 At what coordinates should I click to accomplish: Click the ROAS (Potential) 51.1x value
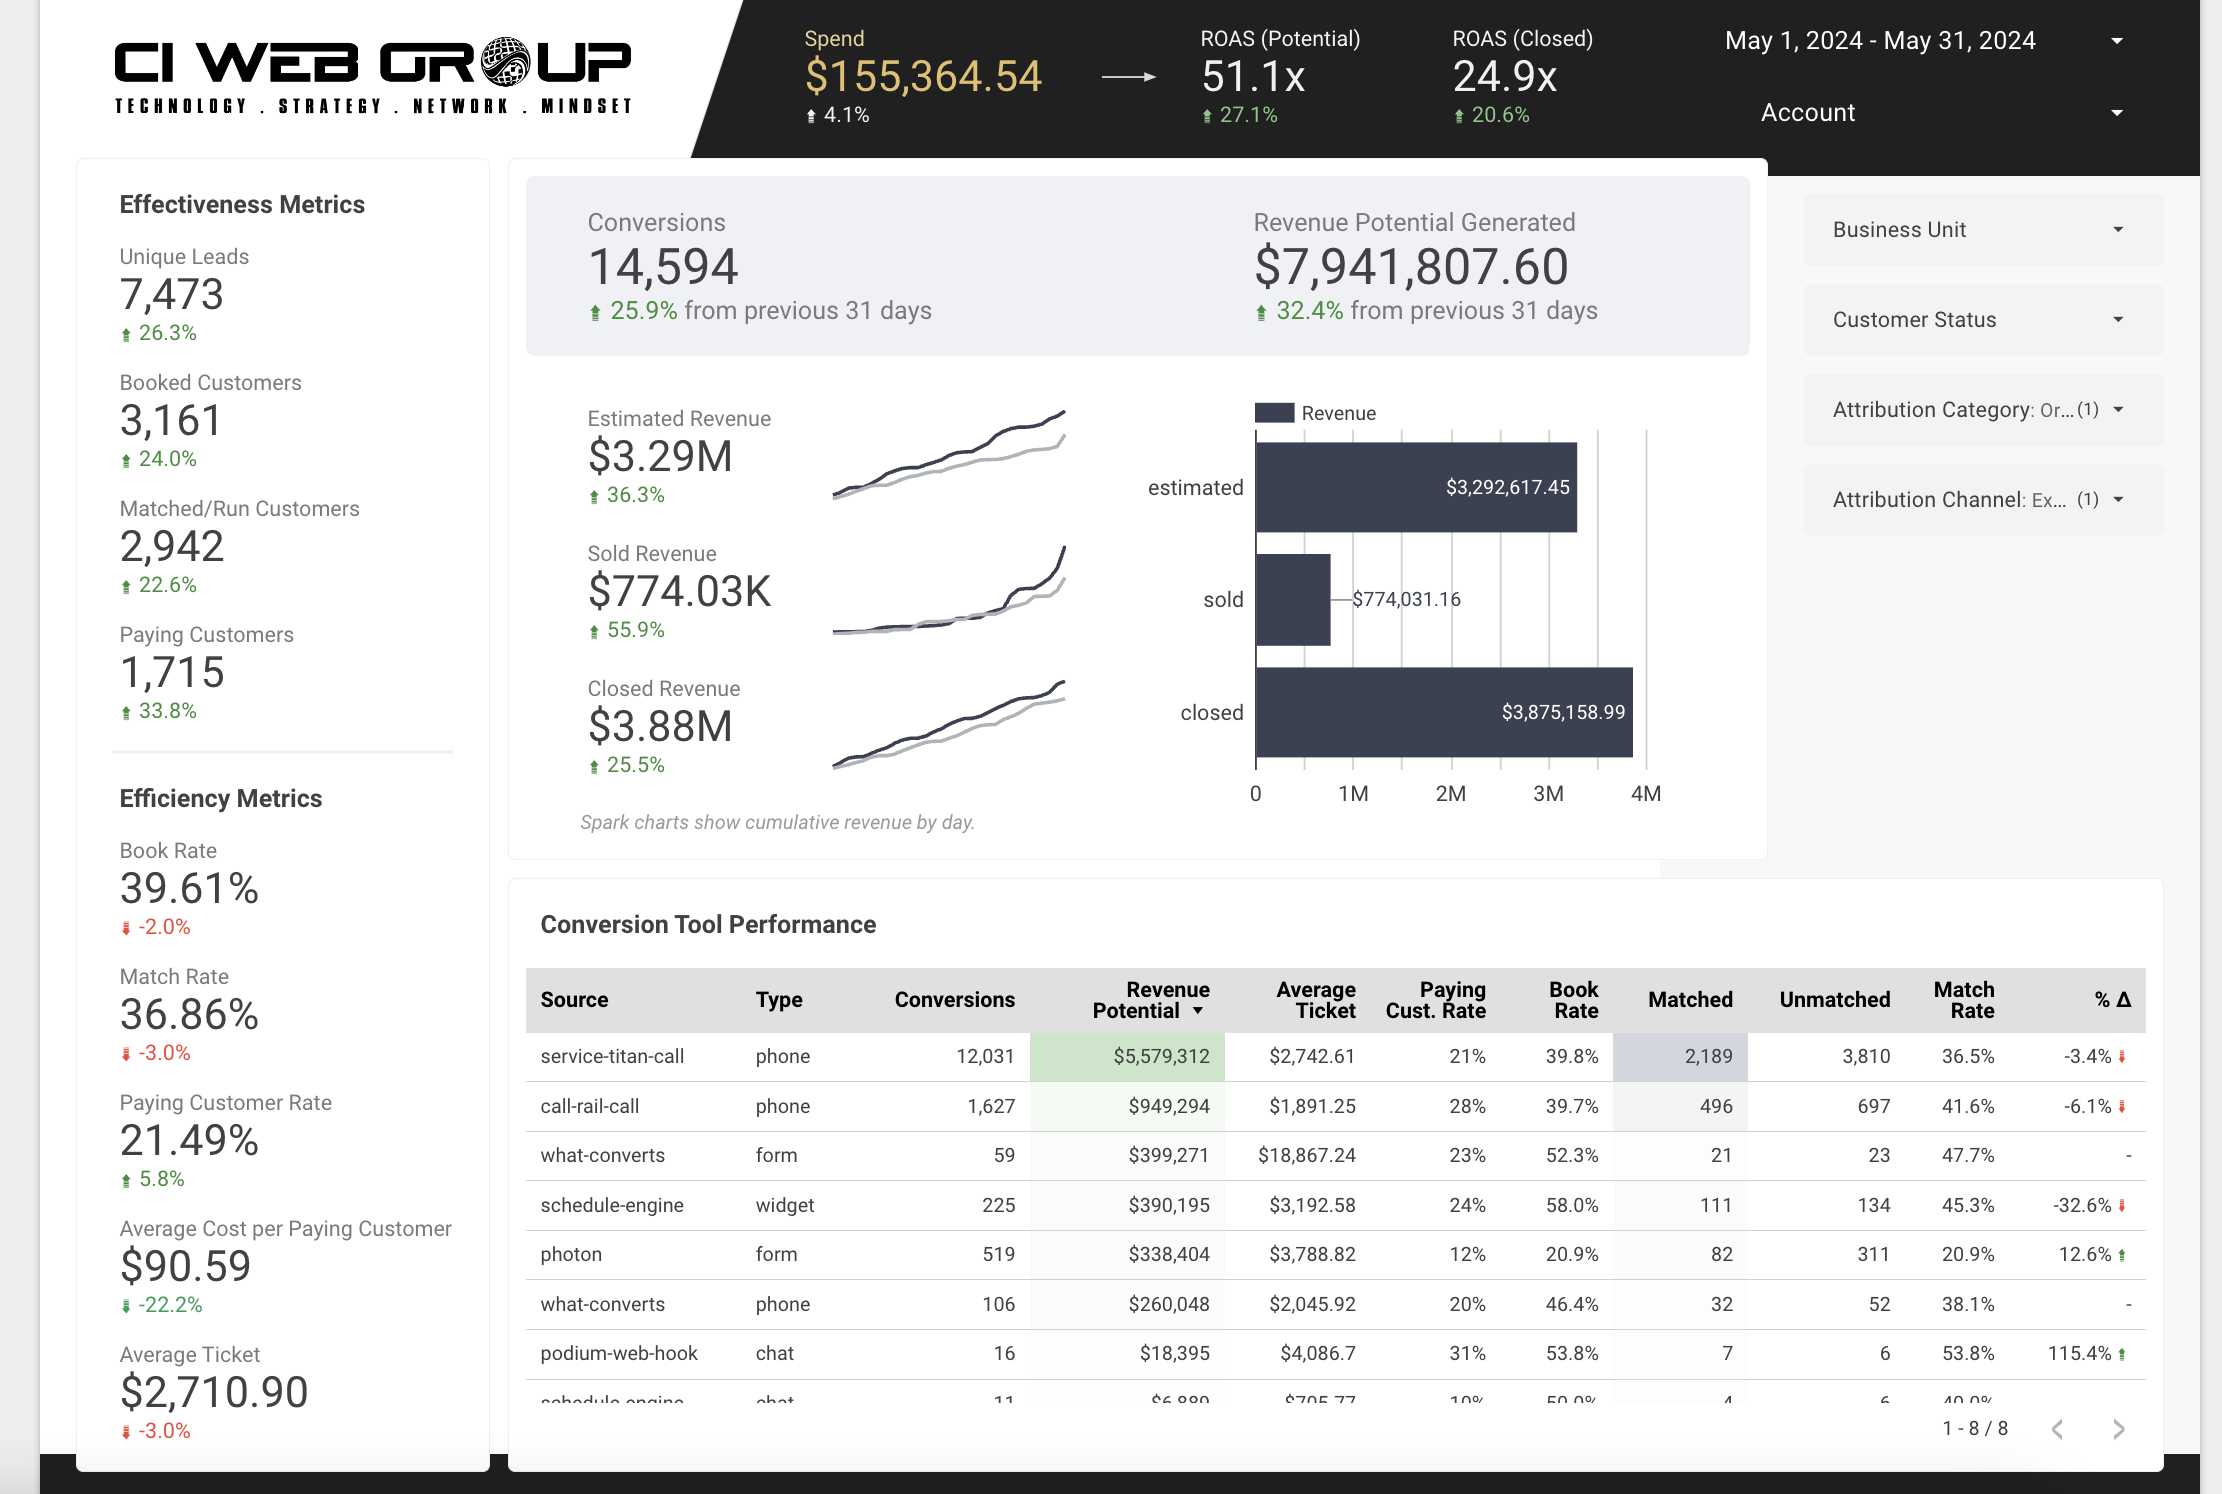[1253, 77]
